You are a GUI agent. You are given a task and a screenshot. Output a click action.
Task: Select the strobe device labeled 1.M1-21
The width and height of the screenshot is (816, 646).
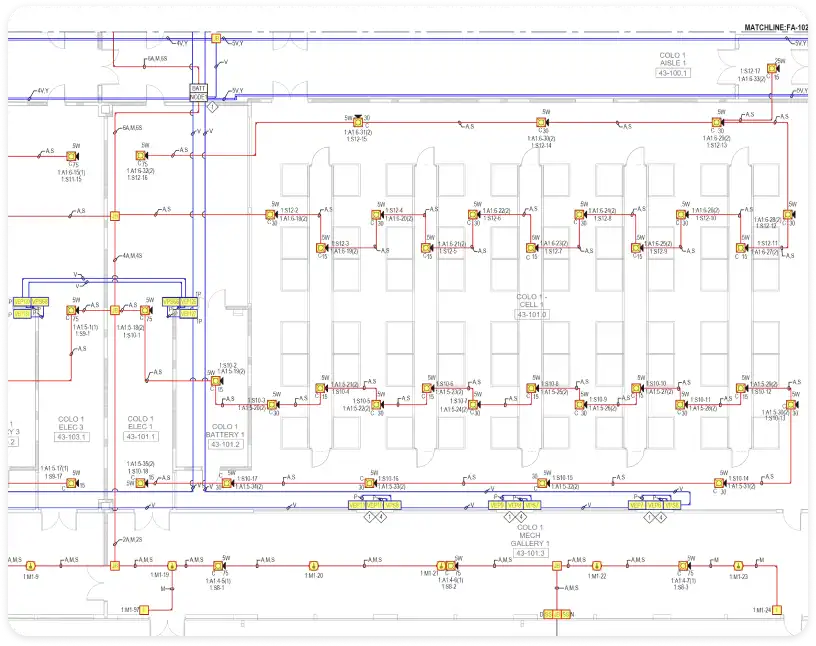pos(440,565)
